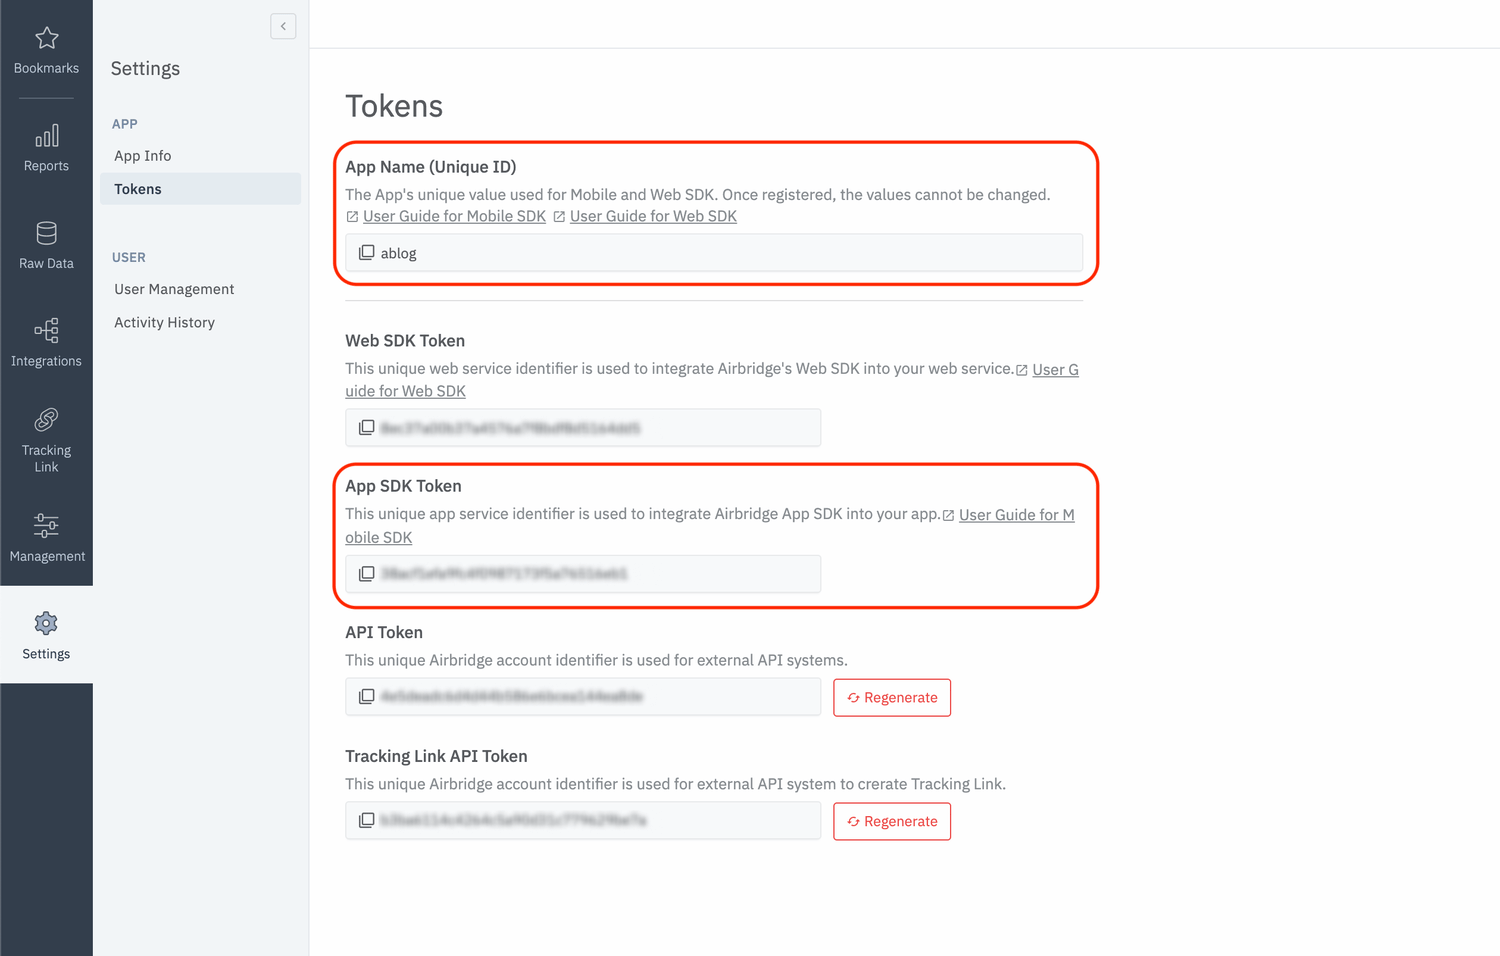This screenshot has height=956, width=1500.
Task: Regenerate the Tracking Link API Token
Action: [892, 821]
